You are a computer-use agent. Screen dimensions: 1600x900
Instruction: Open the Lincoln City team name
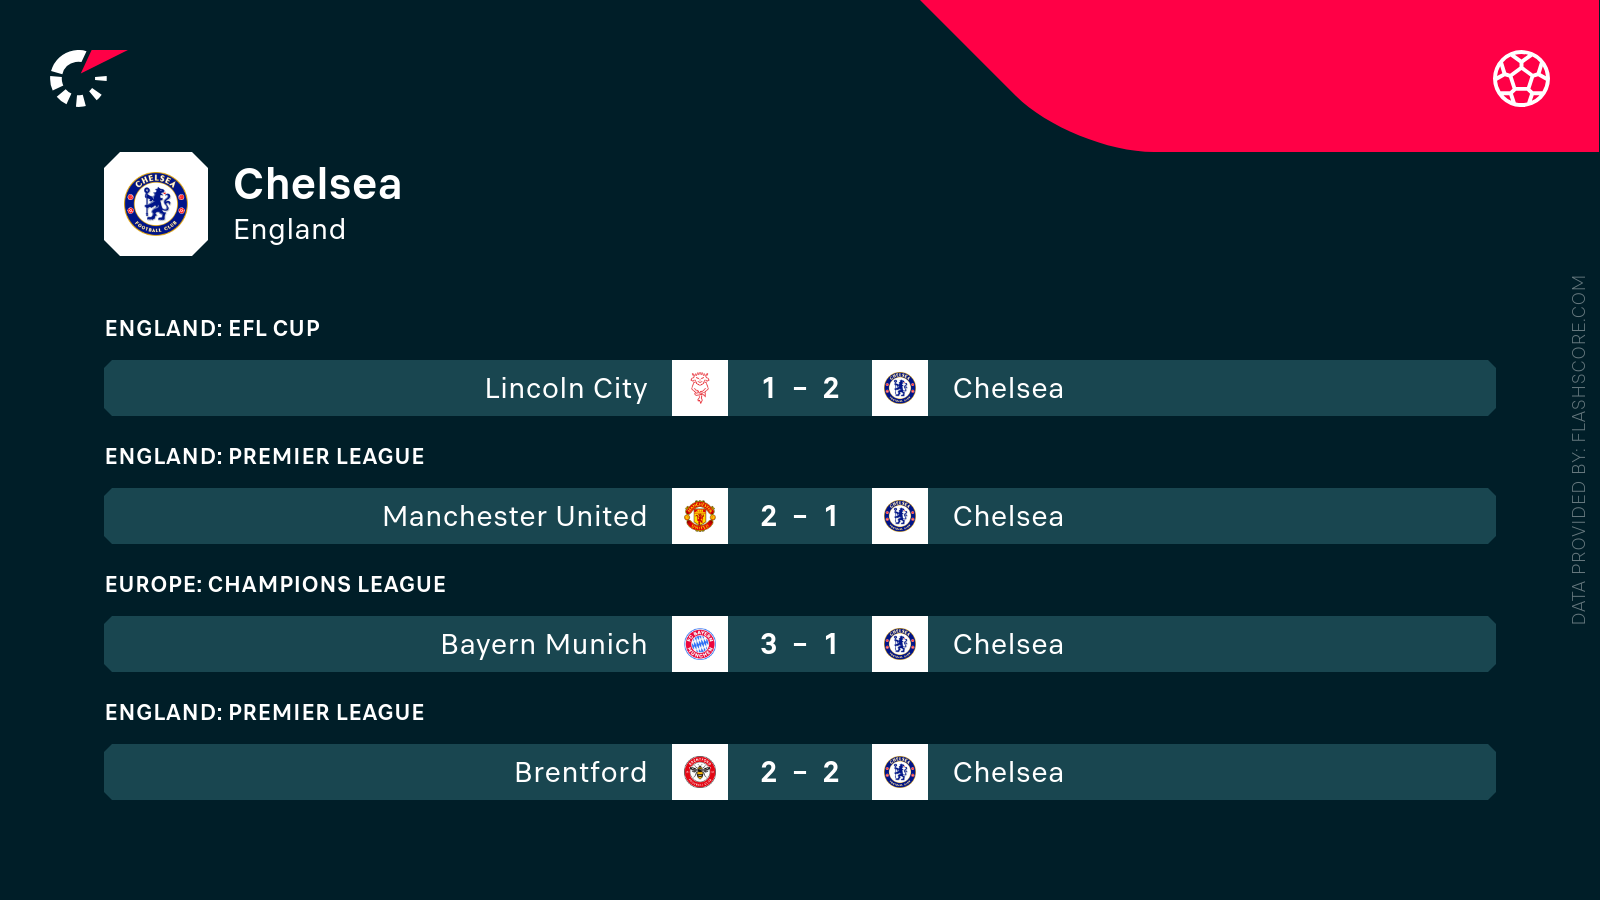pos(566,388)
